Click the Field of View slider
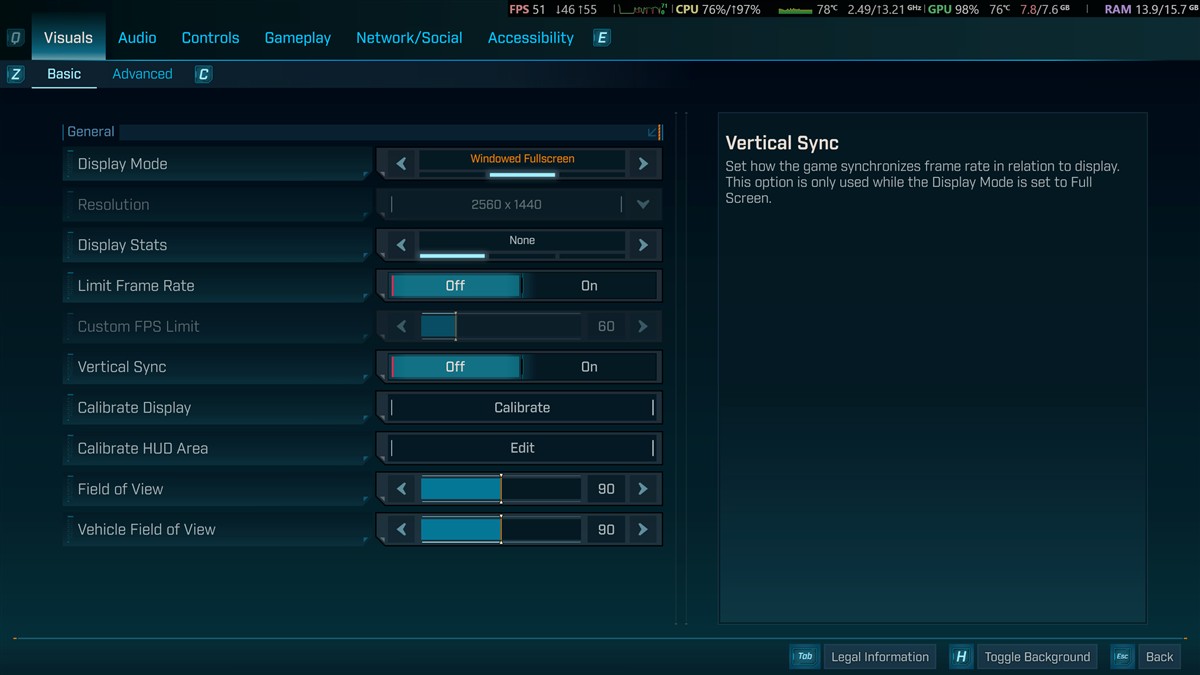 coord(500,489)
